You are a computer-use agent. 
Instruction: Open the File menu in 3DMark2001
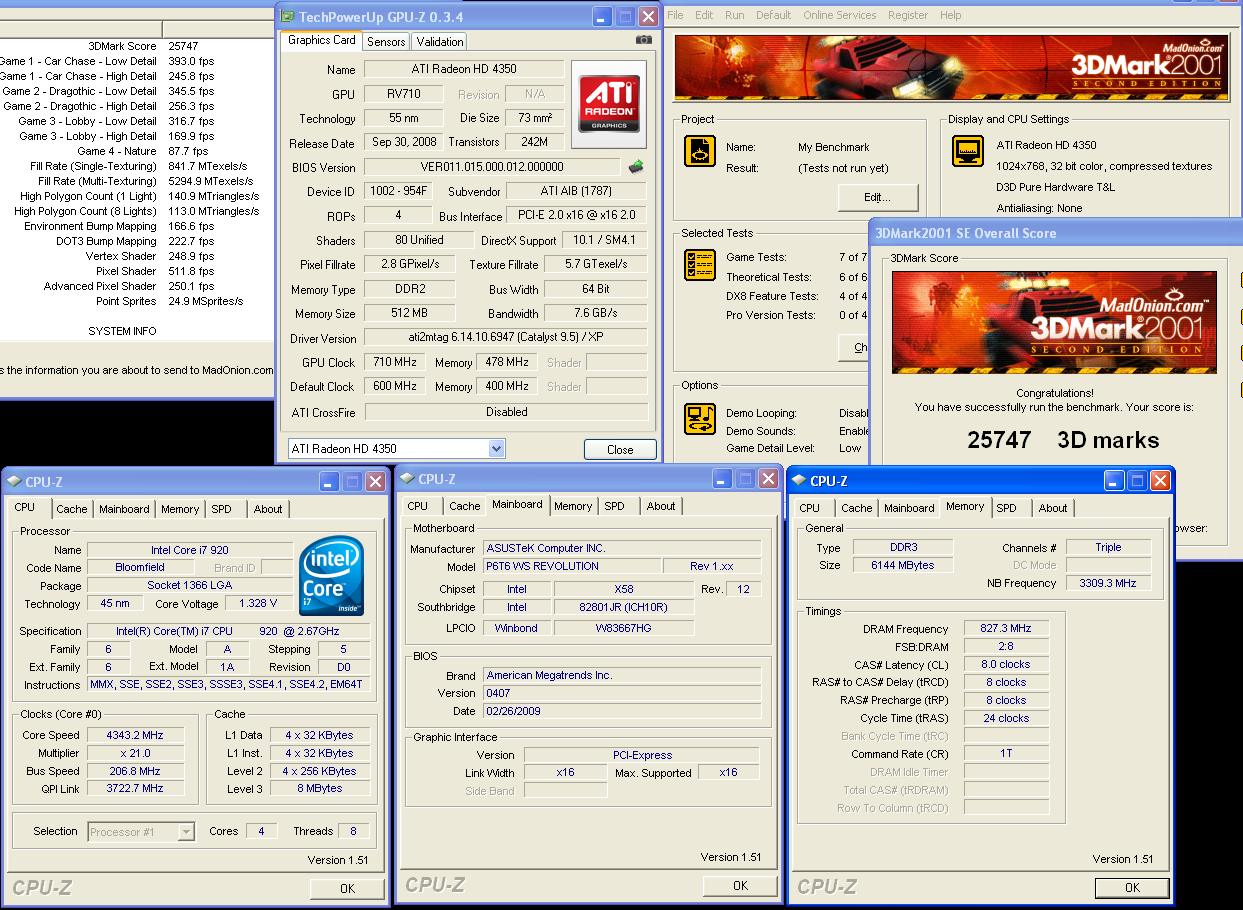[x=676, y=15]
